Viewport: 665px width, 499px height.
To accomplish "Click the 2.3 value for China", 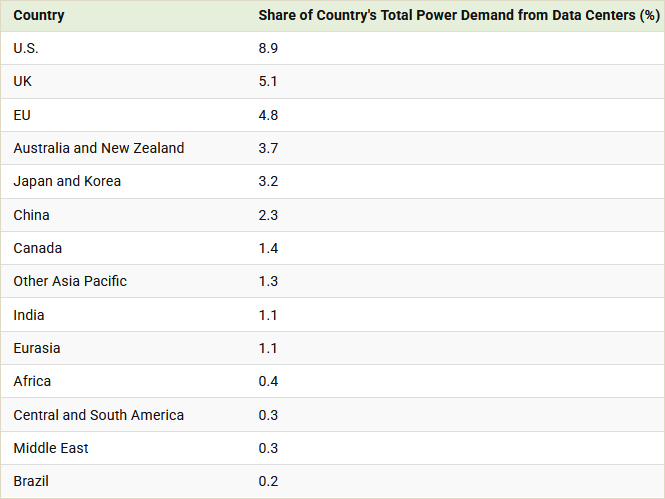I will pyautogui.click(x=268, y=215).
